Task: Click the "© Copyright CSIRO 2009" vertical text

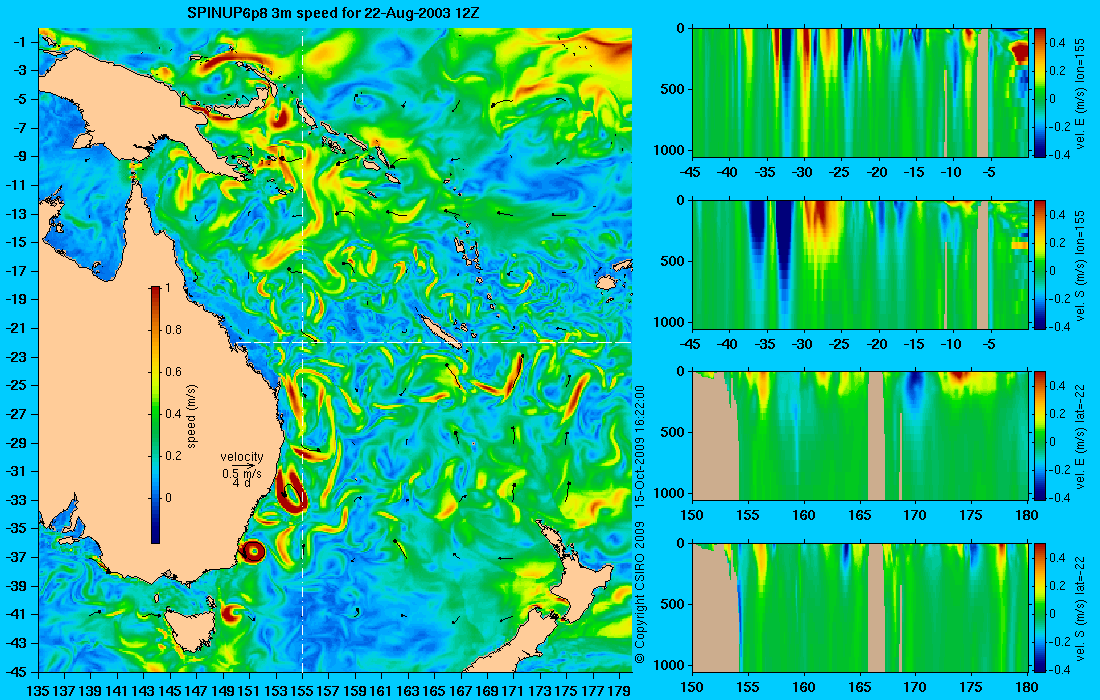Action: [x=640, y=592]
